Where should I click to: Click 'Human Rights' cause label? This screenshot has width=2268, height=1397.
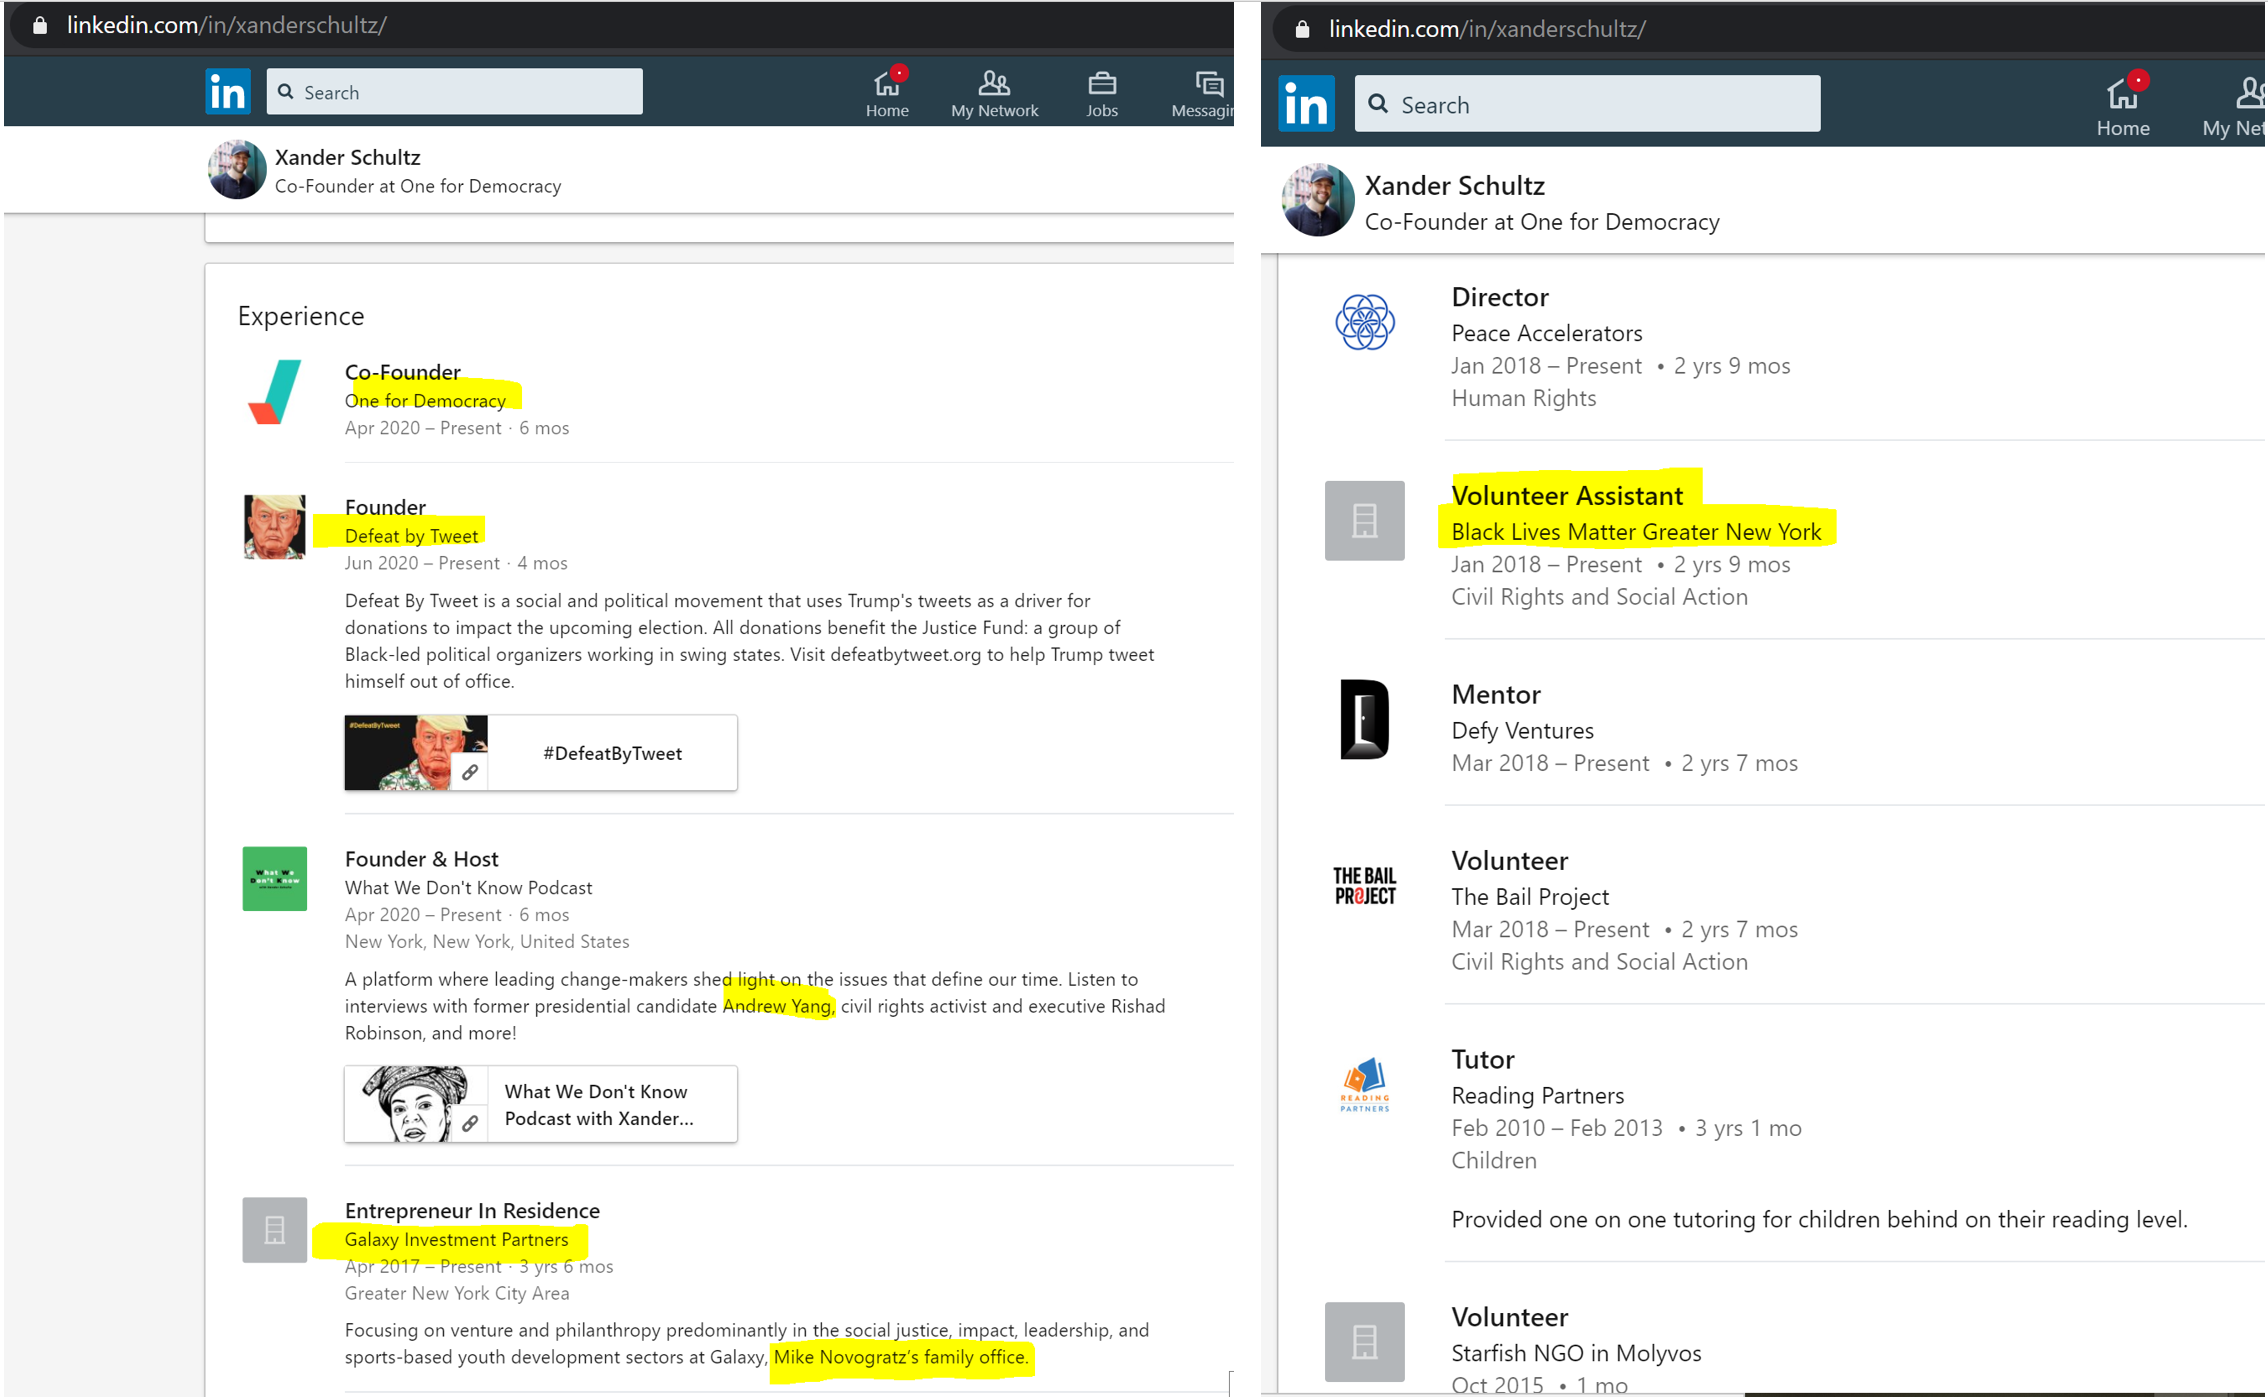pyautogui.click(x=1523, y=398)
